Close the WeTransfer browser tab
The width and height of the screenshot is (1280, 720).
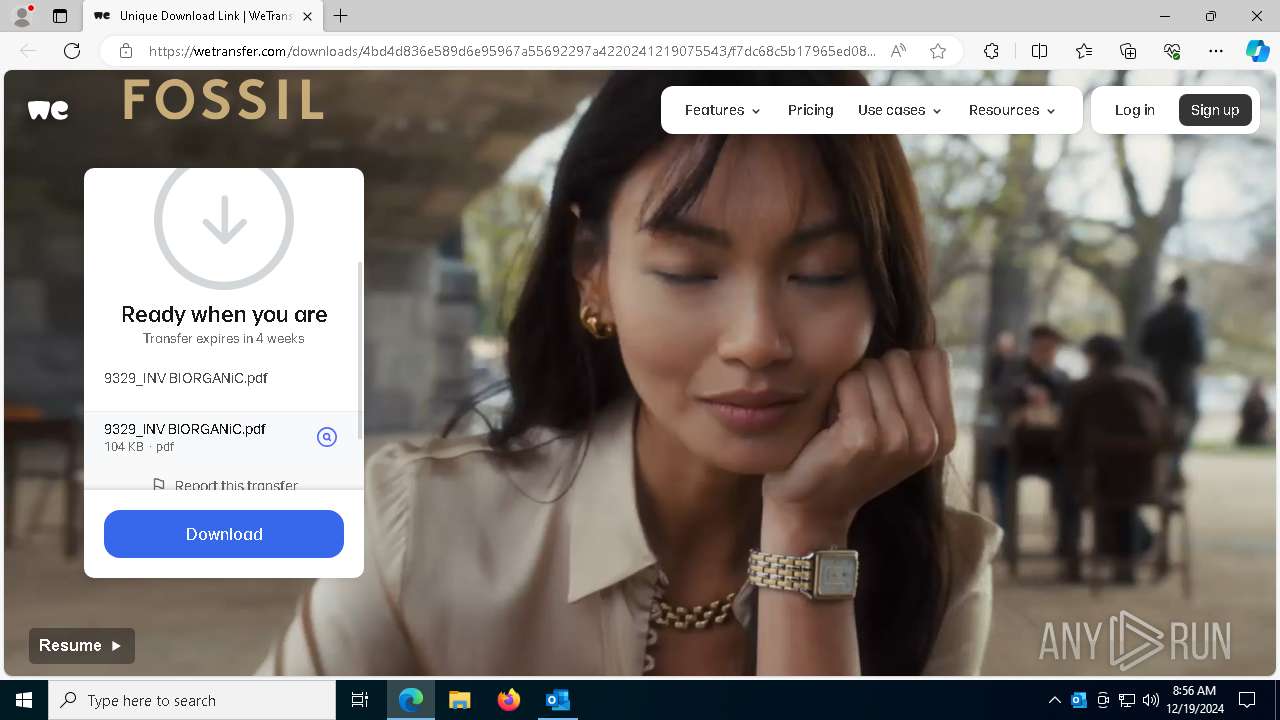point(307,16)
